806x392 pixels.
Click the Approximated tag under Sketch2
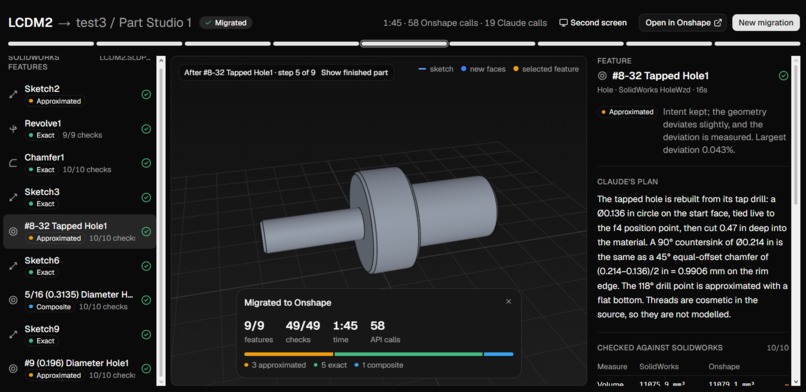[x=55, y=101]
